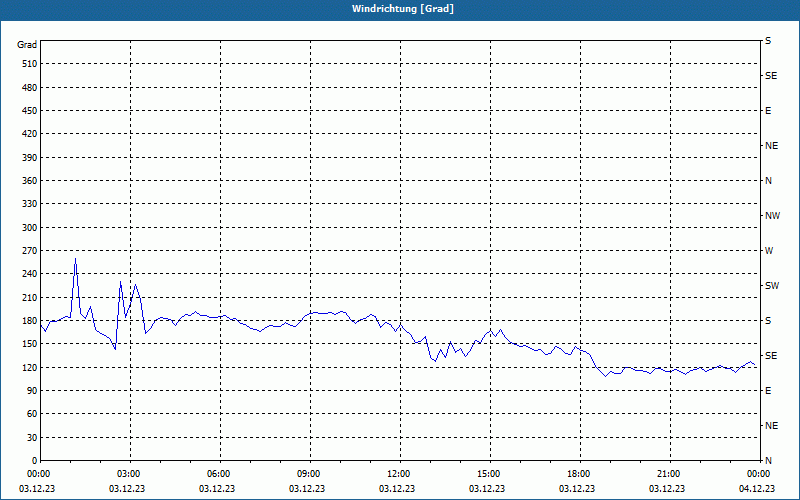Click the N compass label level with 360
The width and height of the screenshot is (800, 500).
[x=768, y=181]
